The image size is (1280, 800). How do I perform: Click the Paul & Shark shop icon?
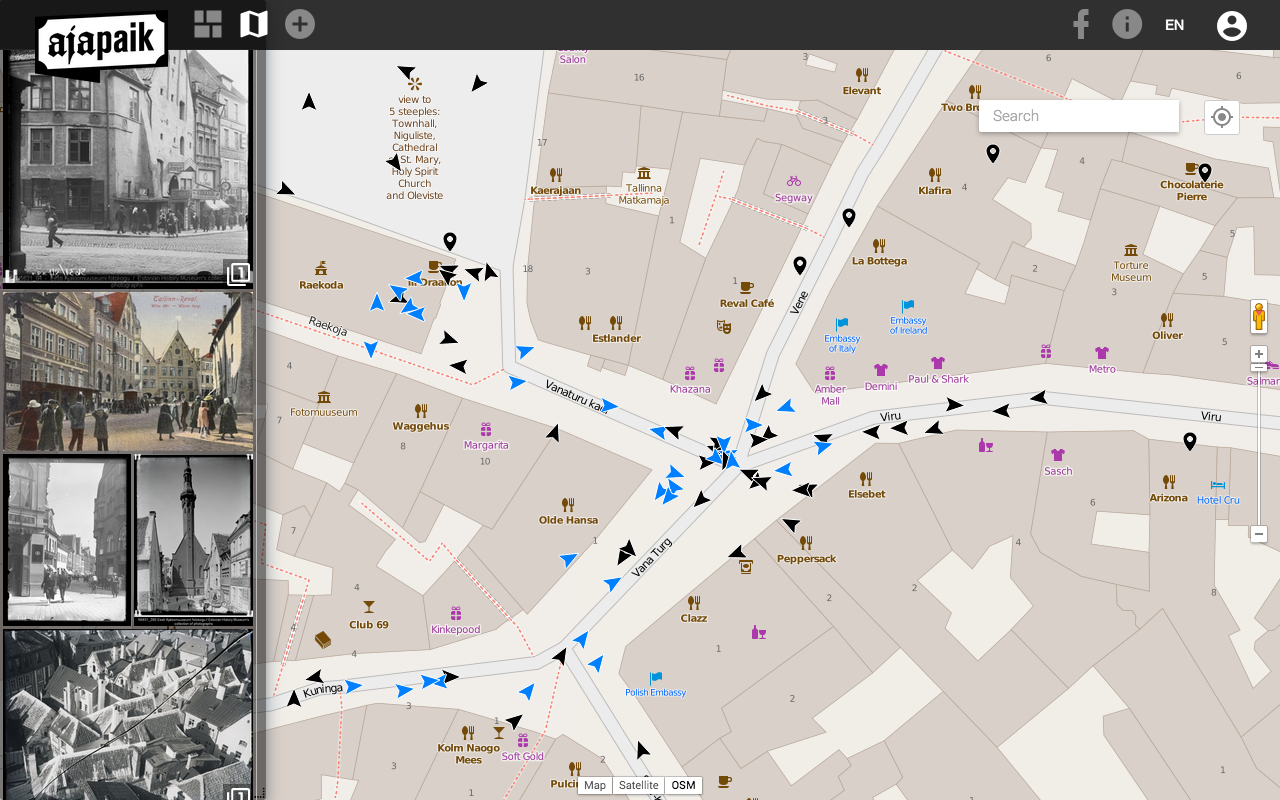(x=938, y=363)
